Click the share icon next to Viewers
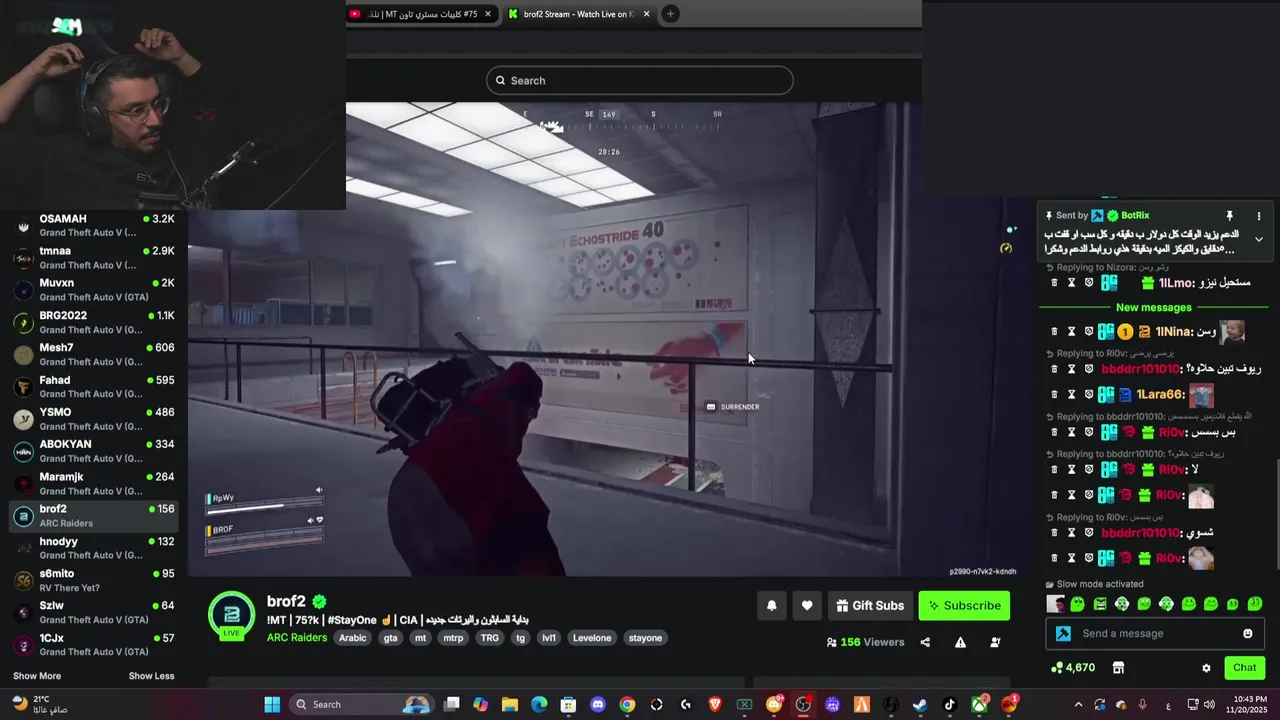This screenshot has width=1280, height=720. pyautogui.click(x=925, y=642)
